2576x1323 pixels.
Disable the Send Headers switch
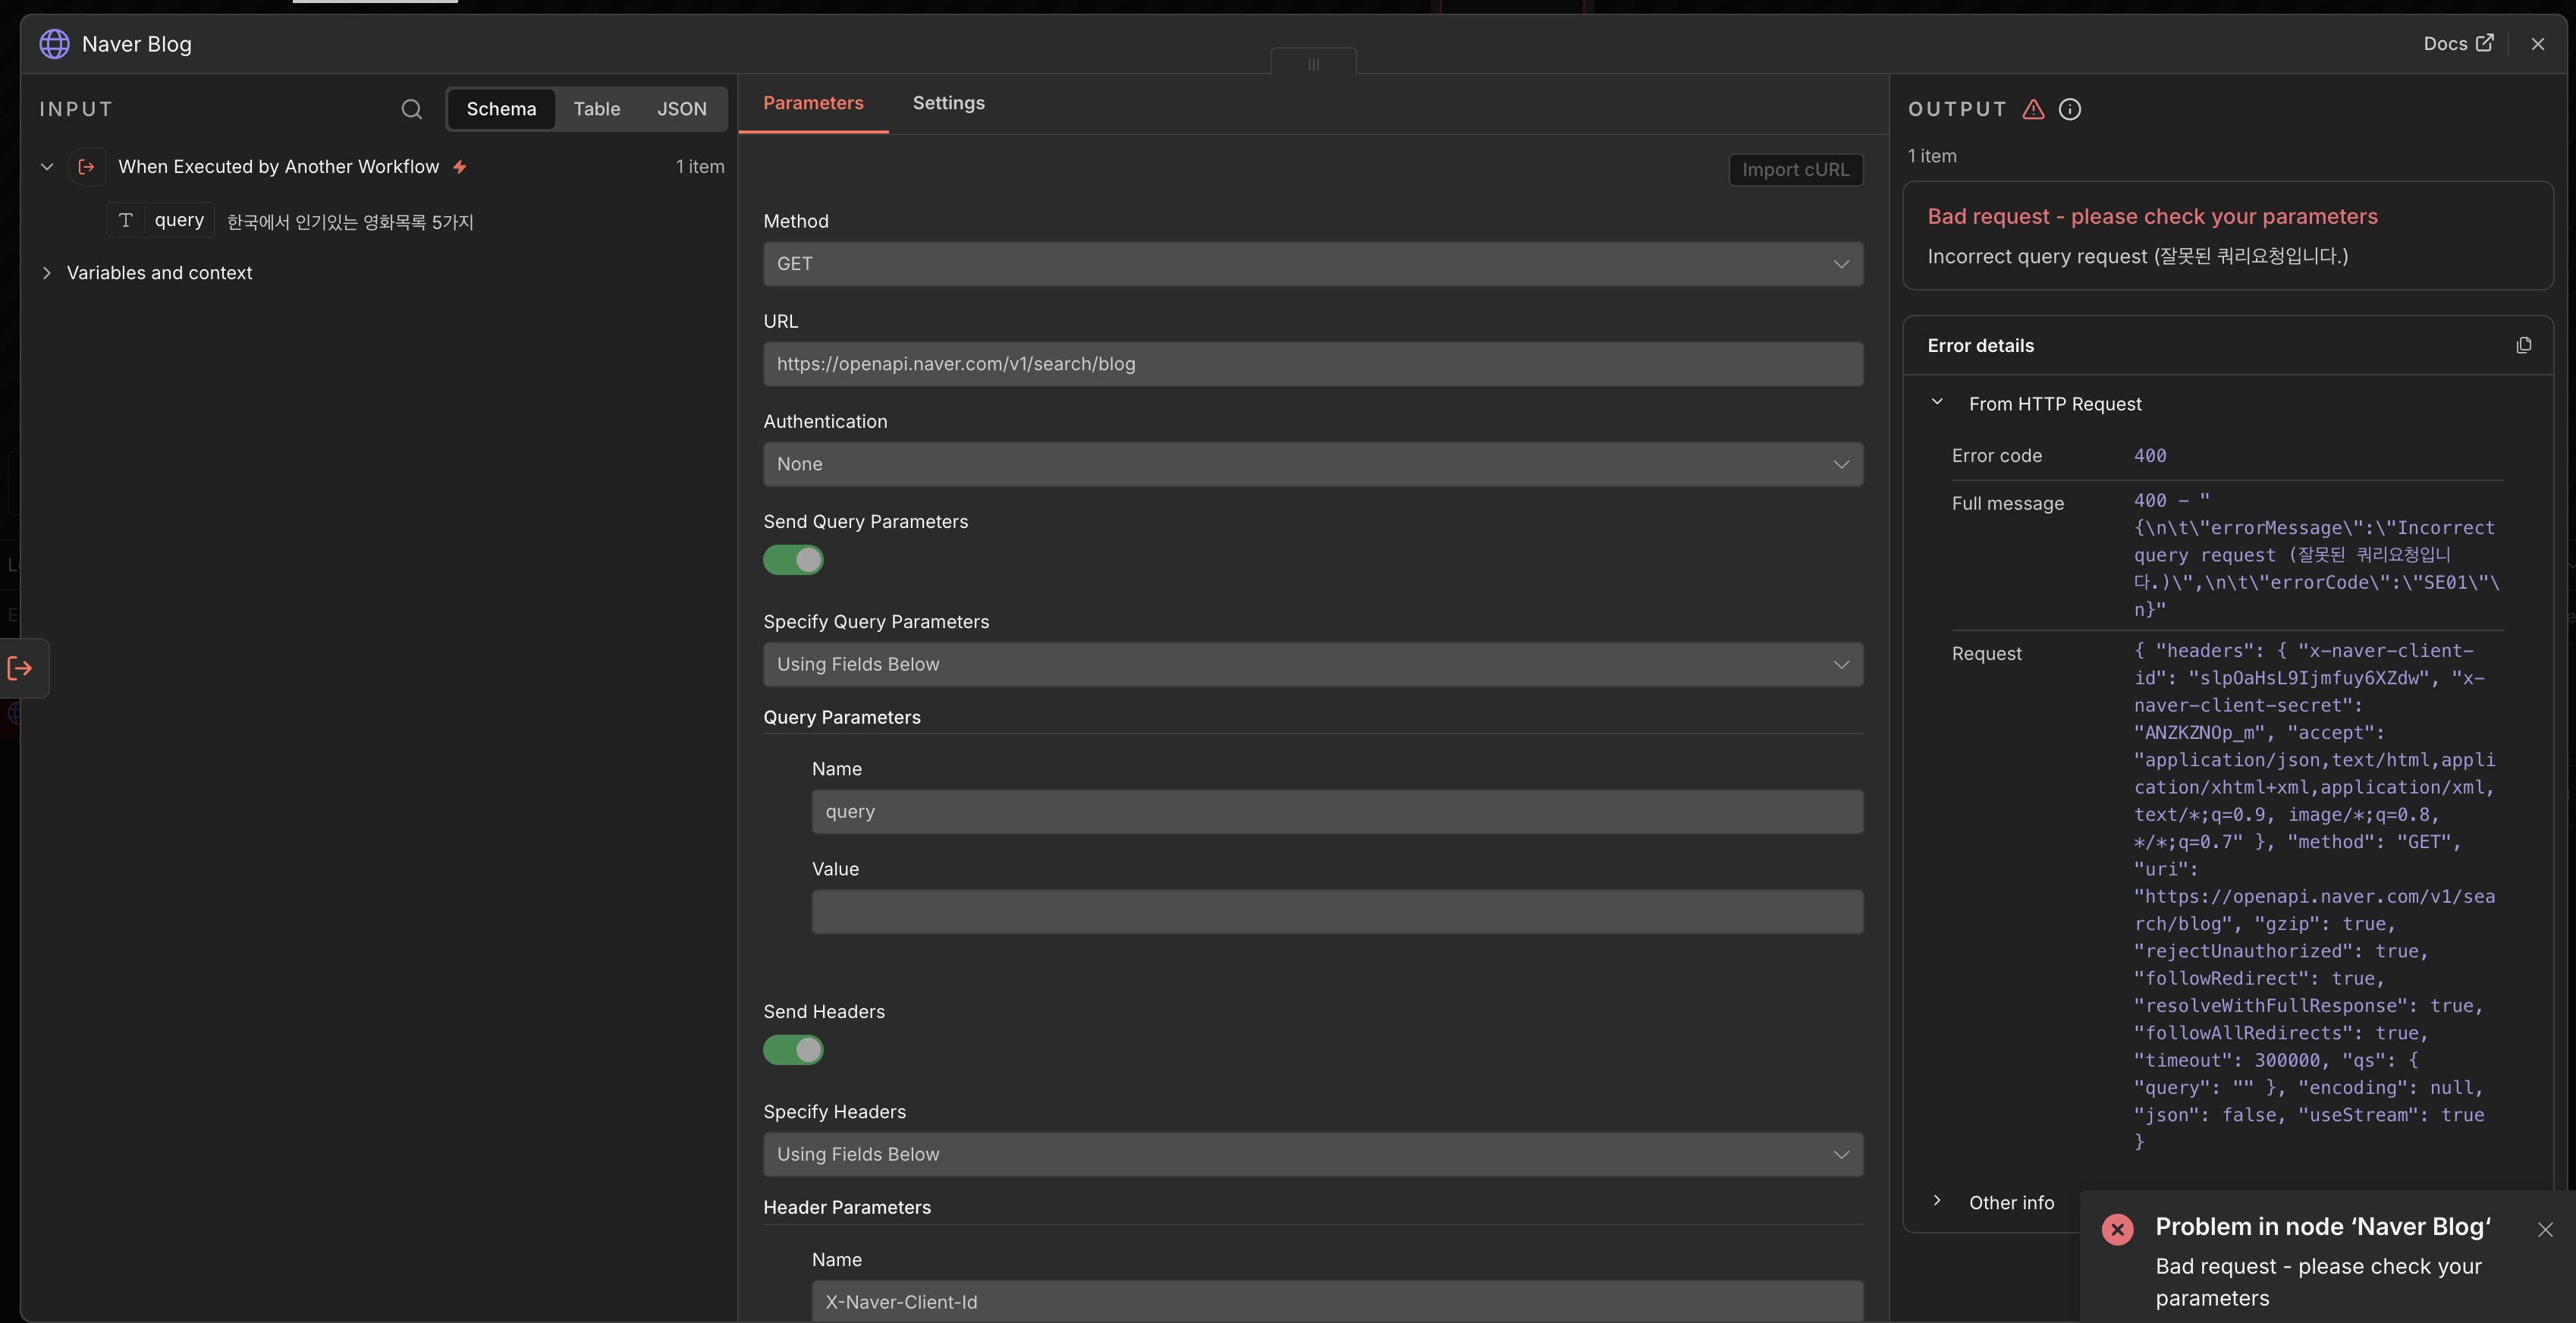tap(793, 1050)
